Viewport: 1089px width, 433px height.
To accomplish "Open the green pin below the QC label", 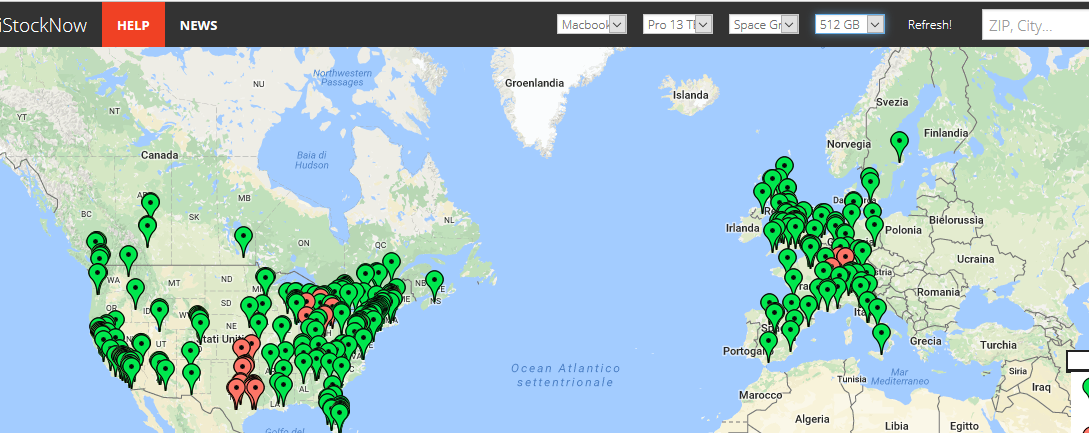I will tap(392, 268).
